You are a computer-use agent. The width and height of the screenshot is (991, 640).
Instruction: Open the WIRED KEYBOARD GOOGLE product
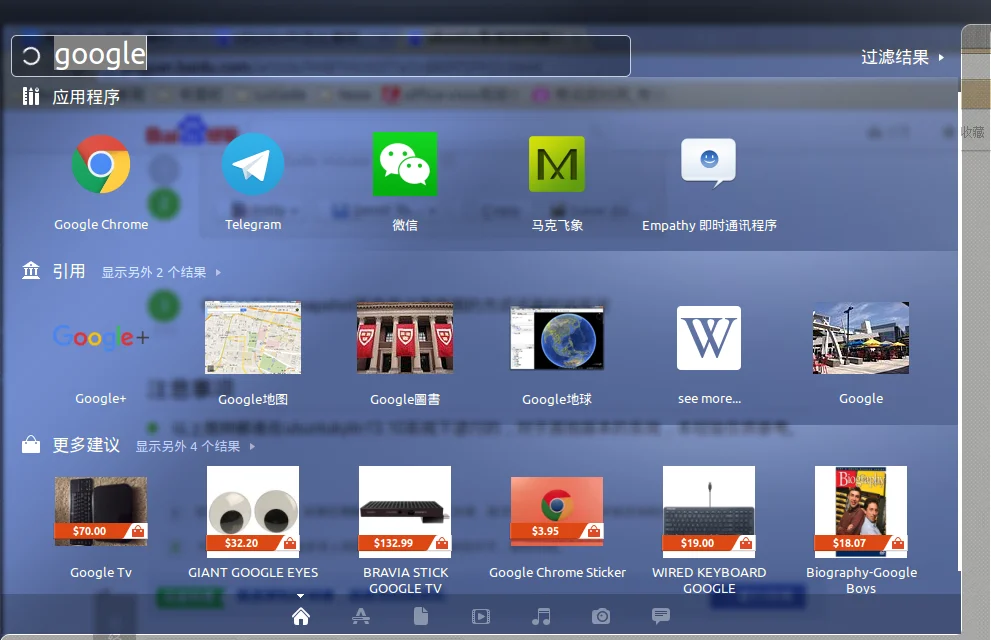(709, 512)
